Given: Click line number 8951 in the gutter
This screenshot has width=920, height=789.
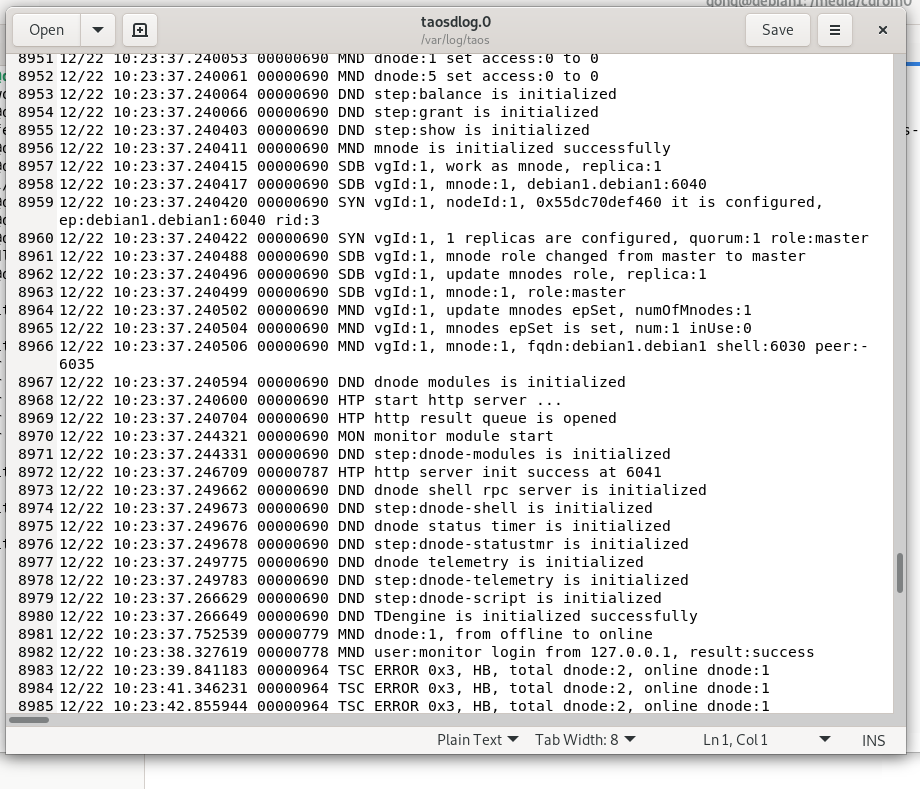Looking at the screenshot, I should point(37,58).
